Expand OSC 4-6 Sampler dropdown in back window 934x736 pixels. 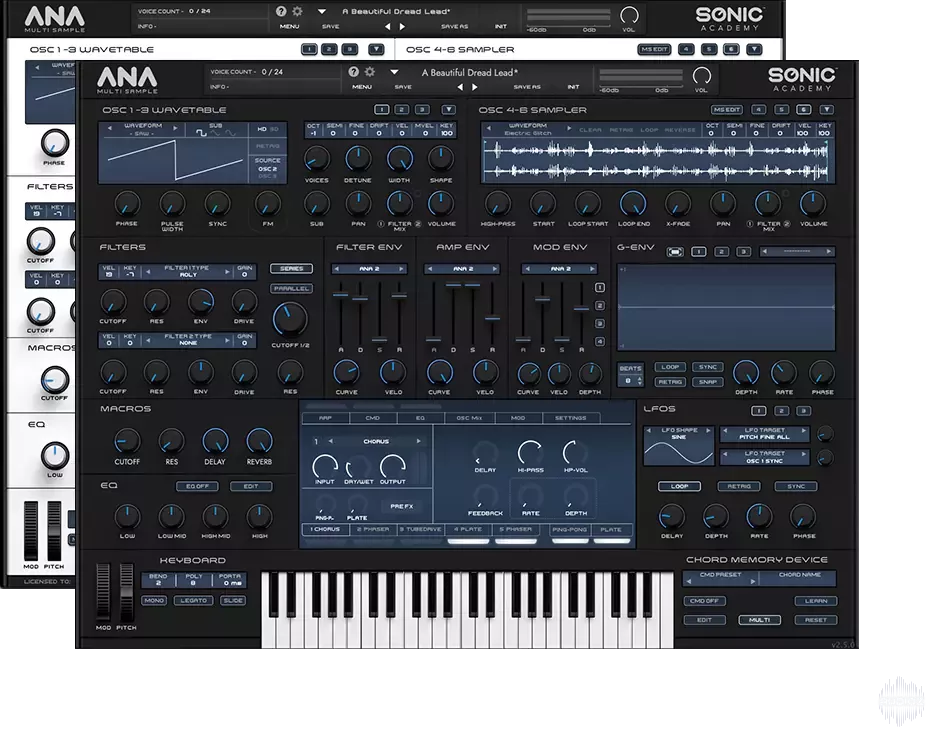(x=754, y=49)
